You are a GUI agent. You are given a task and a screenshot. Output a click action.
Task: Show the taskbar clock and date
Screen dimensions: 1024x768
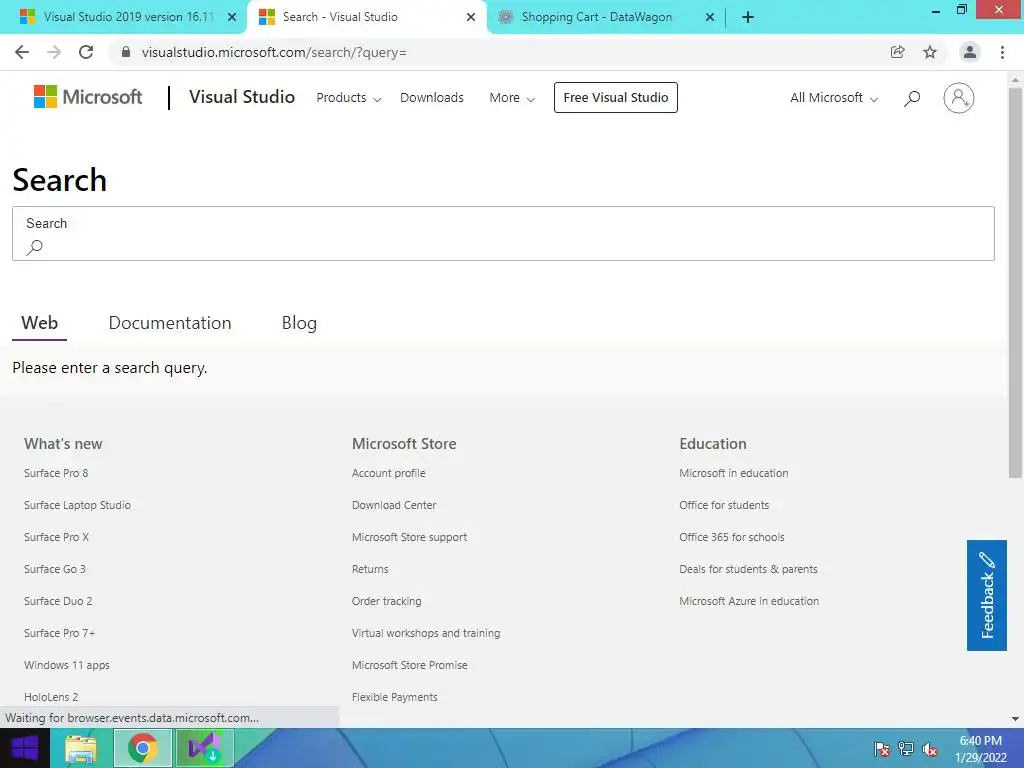[x=980, y=749]
